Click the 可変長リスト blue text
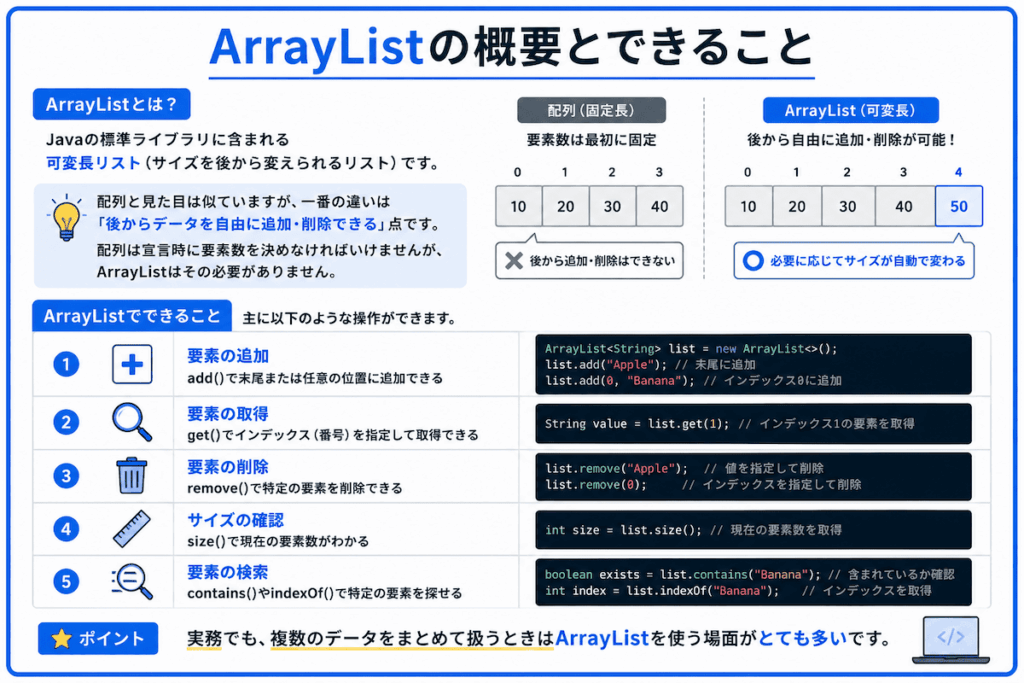 tap(93, 163)
